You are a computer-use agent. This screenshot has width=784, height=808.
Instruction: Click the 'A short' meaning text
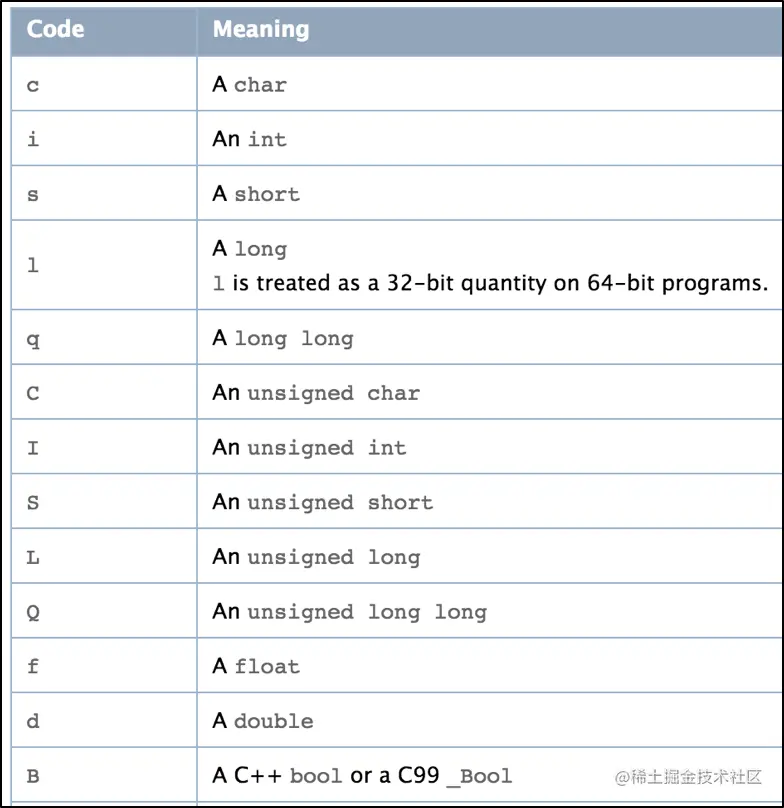pyautogui.click(x=256, y=194)
